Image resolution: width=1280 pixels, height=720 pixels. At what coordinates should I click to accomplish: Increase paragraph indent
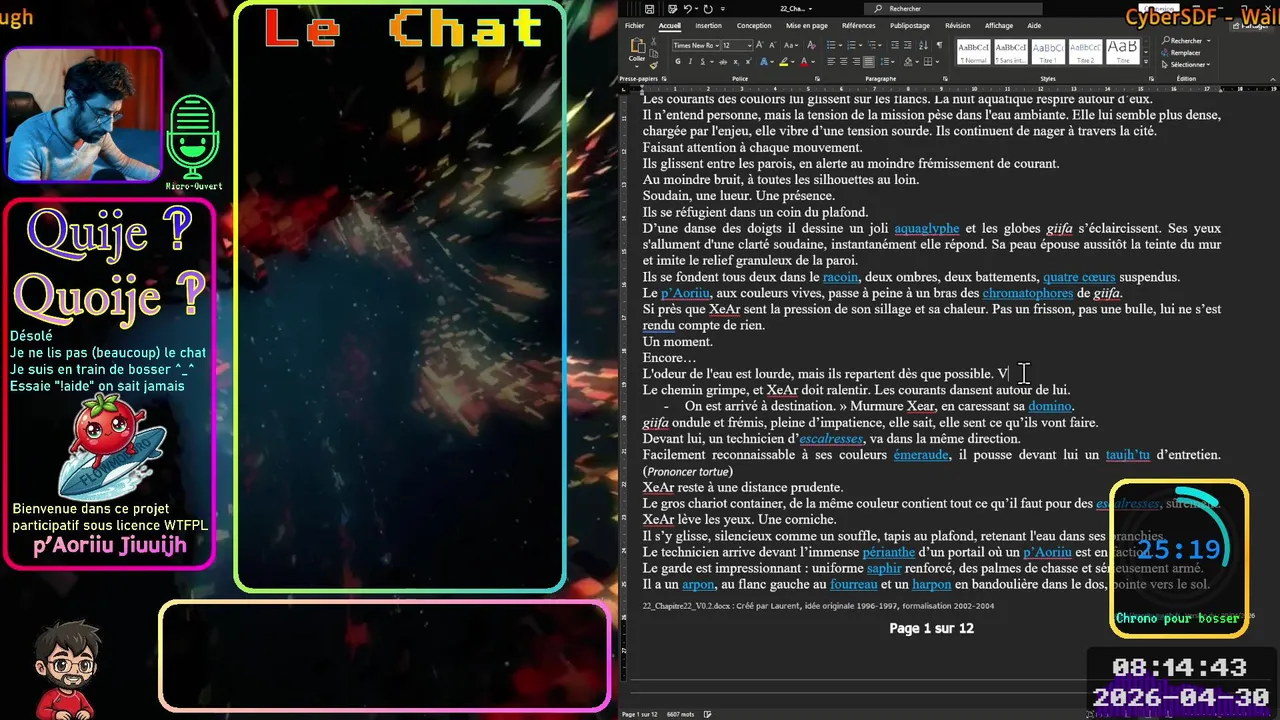click(908, 45)
